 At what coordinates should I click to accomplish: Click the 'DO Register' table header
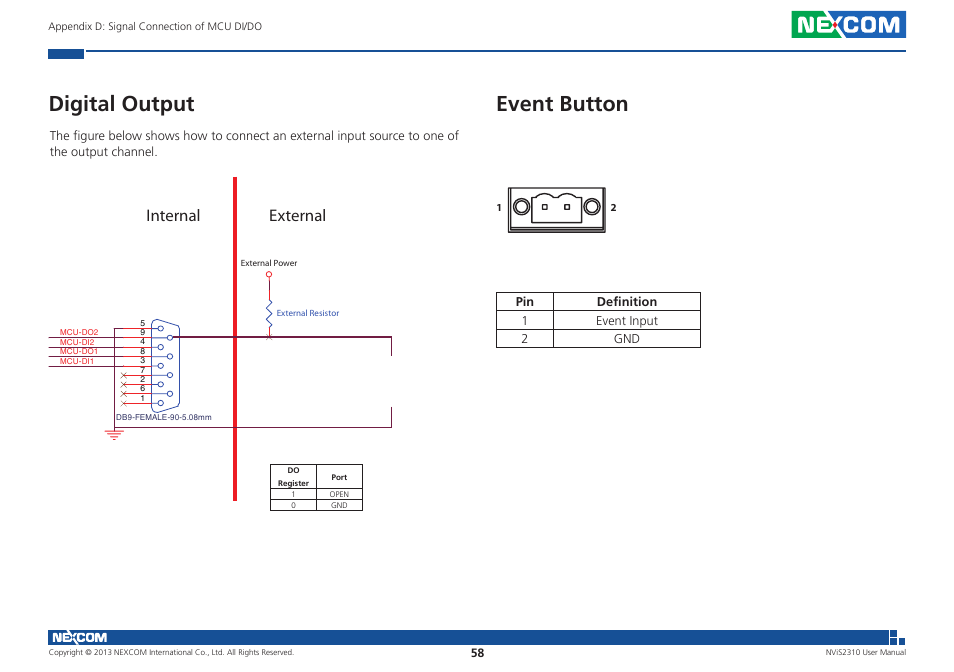coord(293,477)
